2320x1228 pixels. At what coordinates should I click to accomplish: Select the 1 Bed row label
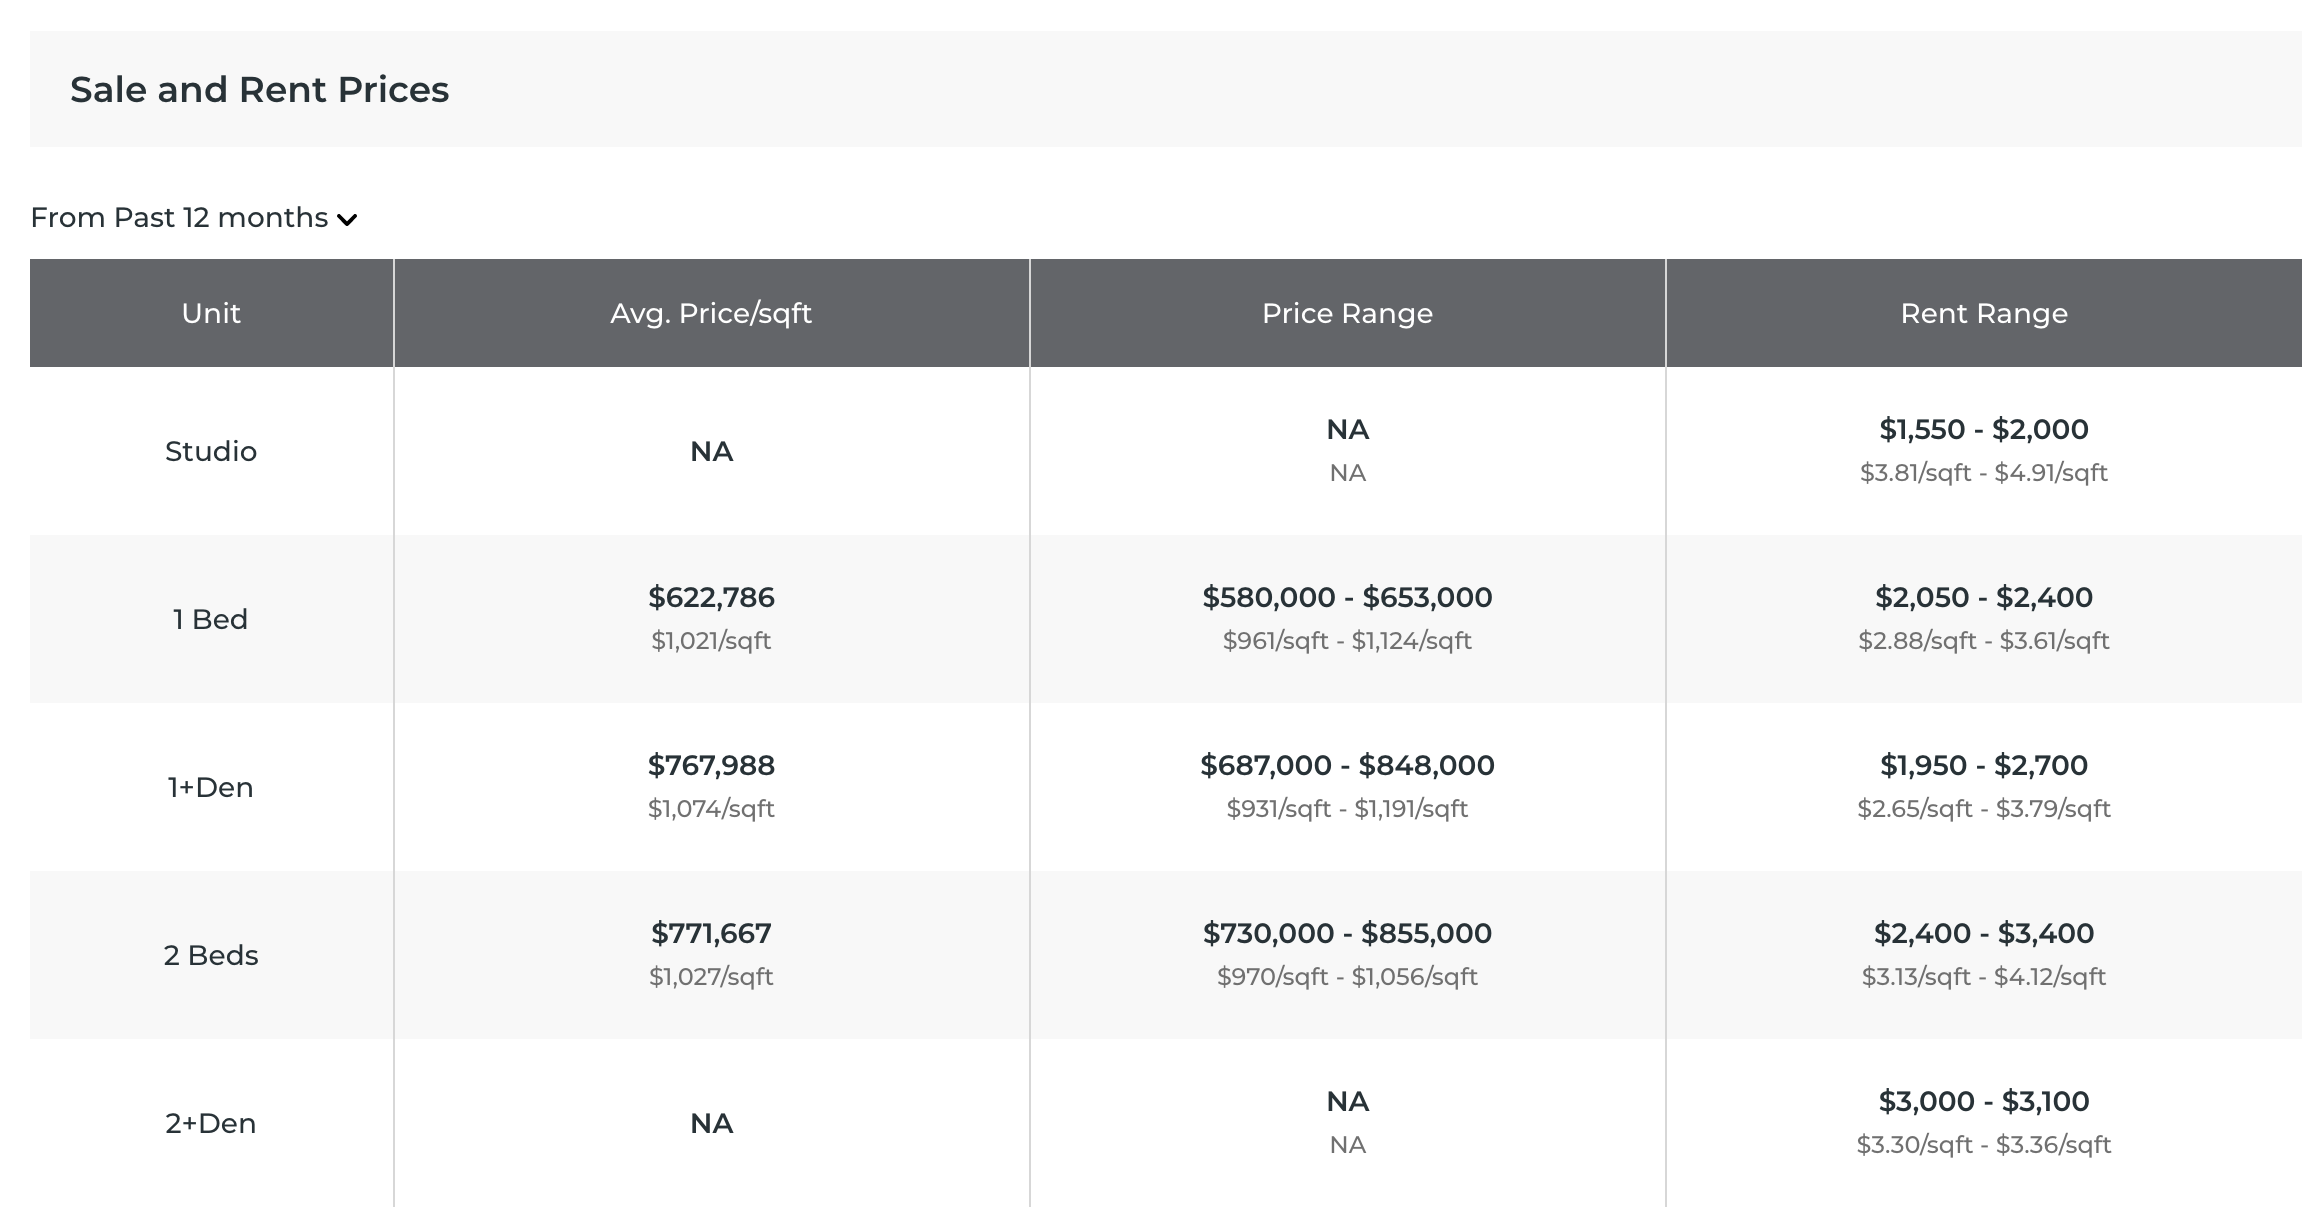(211, 620)
